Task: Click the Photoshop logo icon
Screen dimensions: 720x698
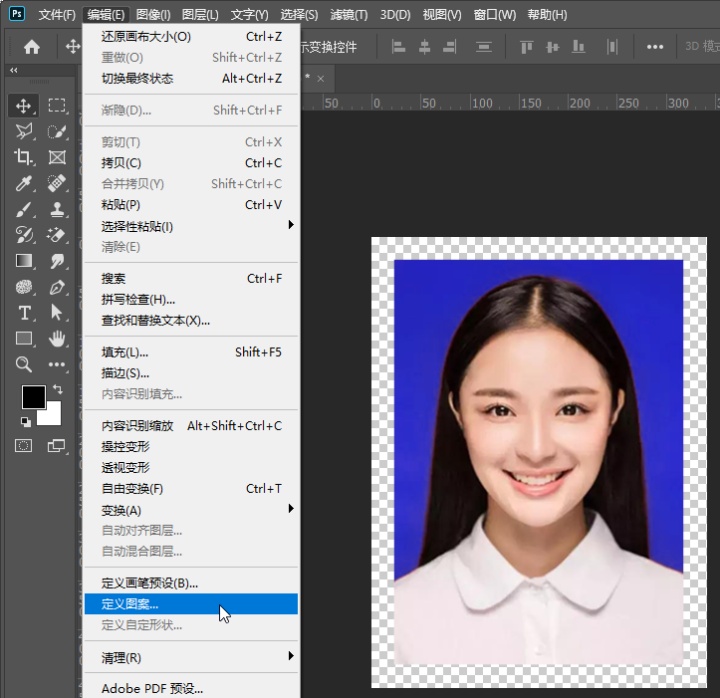Action: pos(17,13)
